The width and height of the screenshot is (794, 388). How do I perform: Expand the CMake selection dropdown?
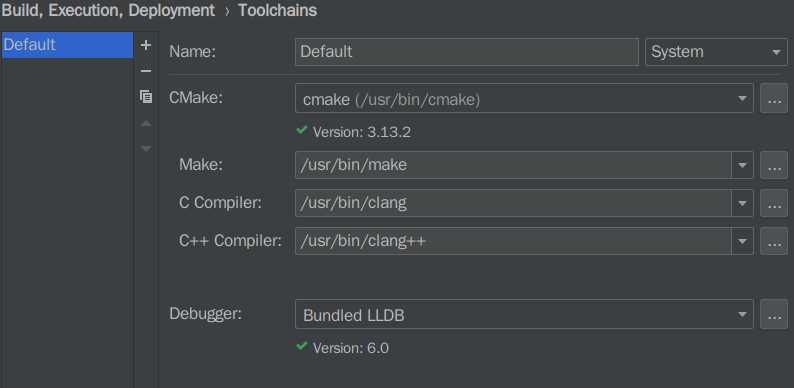(524, 98)
